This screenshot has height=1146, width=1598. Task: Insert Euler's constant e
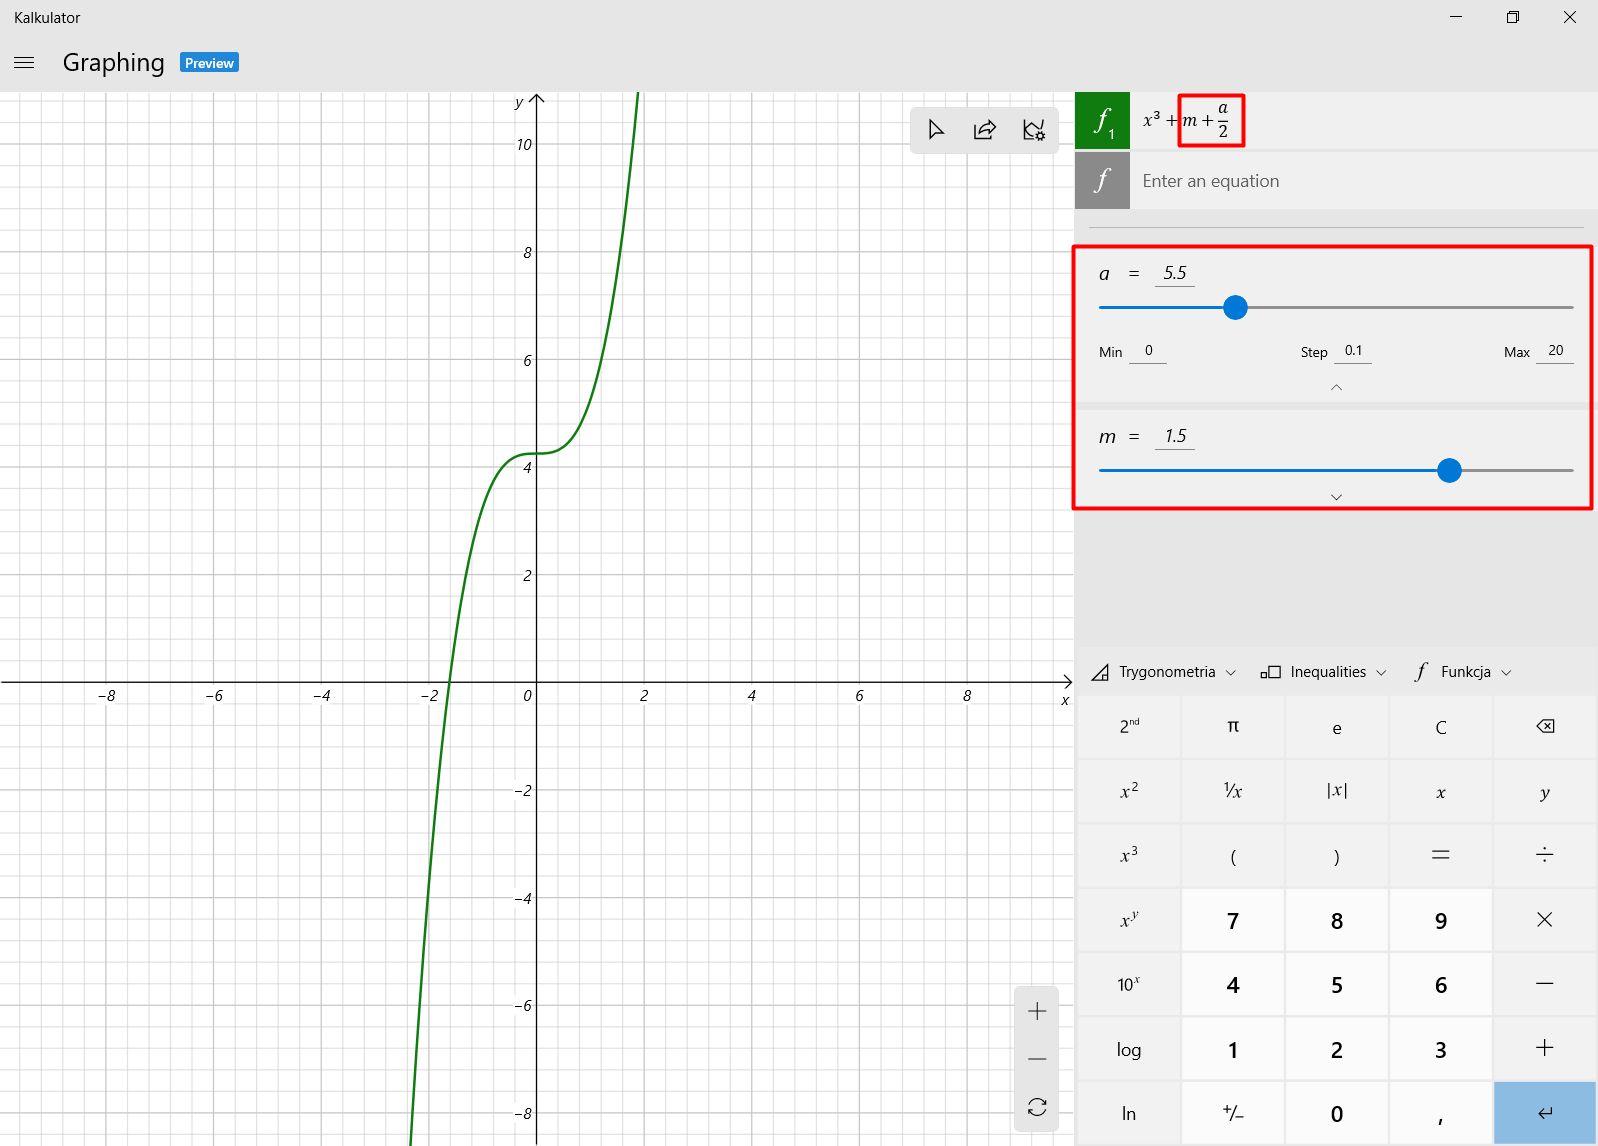[x=1337, y=727]
